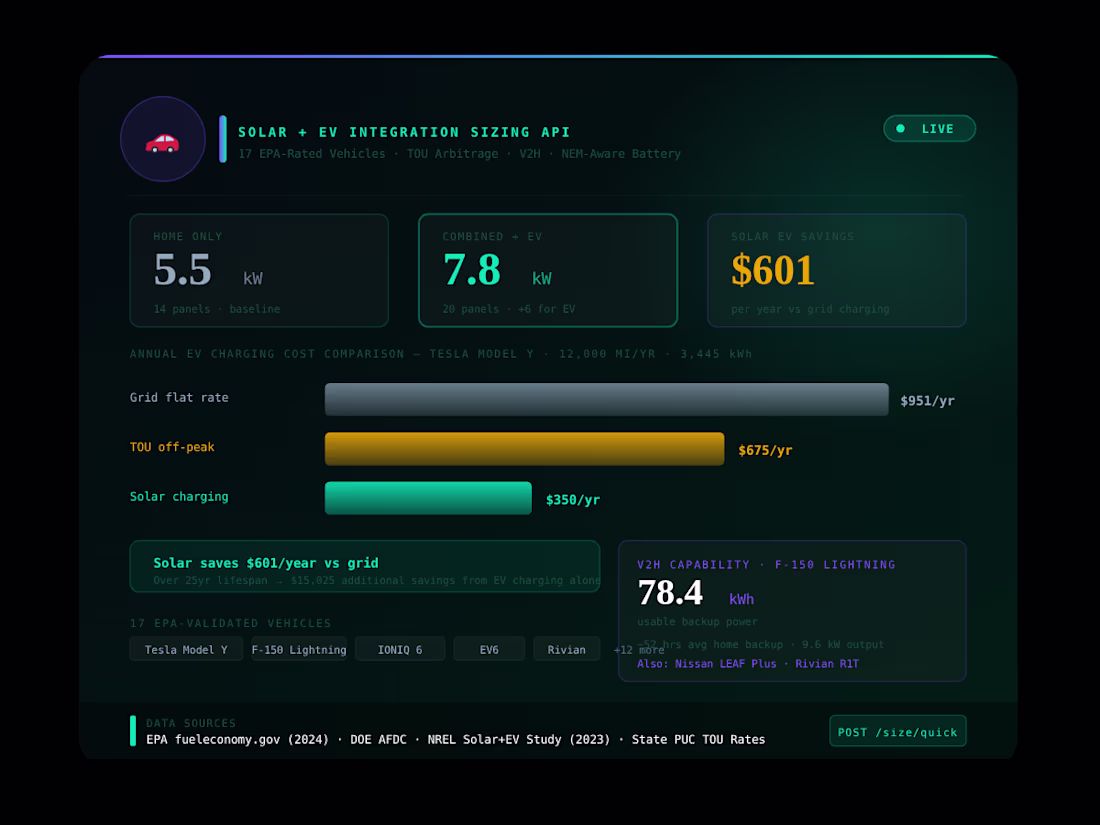Click the $675/yr value label
Screen dimensions: 1100x825
pos(765,450)
